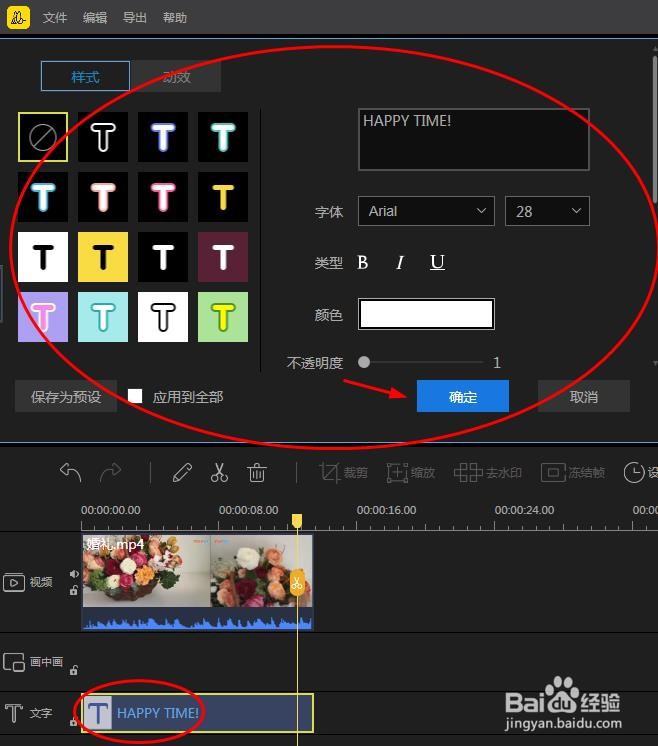Choose the pink T on purple style

[x=43, y=317]
